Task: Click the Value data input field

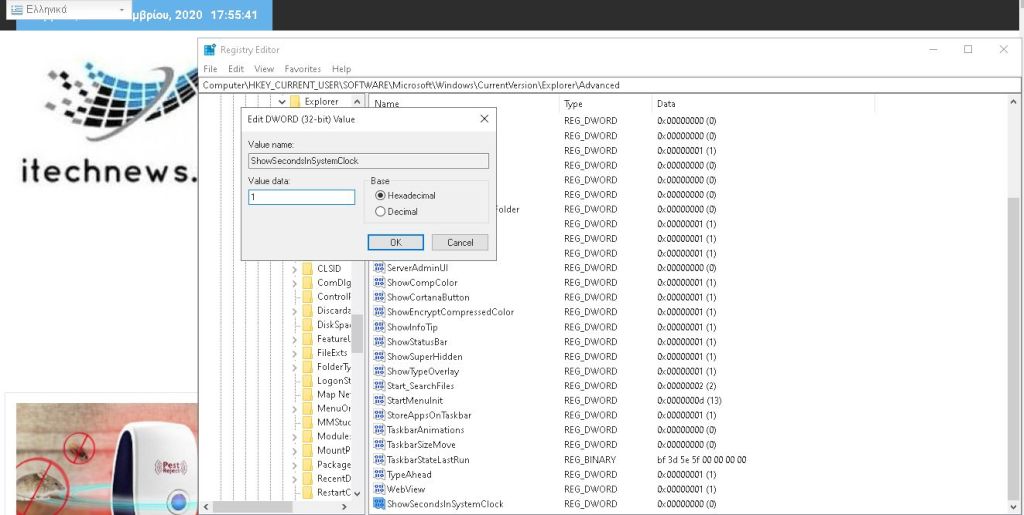Action: [x=302, y=197]
